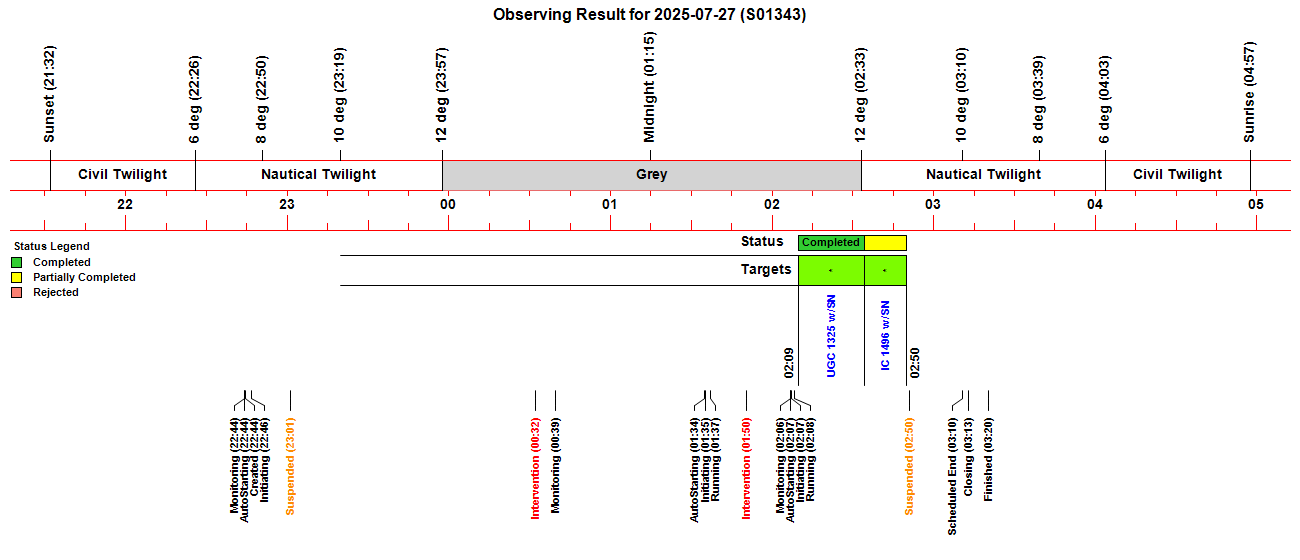Screen dimensions: 1300x560
Task: Select the Suspended (23:01) event label
Action: [x=290, y=466]
